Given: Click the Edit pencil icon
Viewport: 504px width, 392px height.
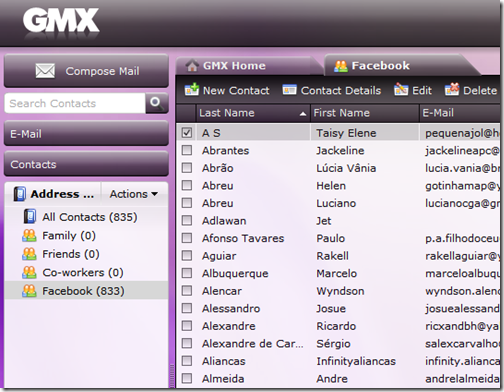Looking at the screenshot, I should pyautogui.click(x=401, y=90).
